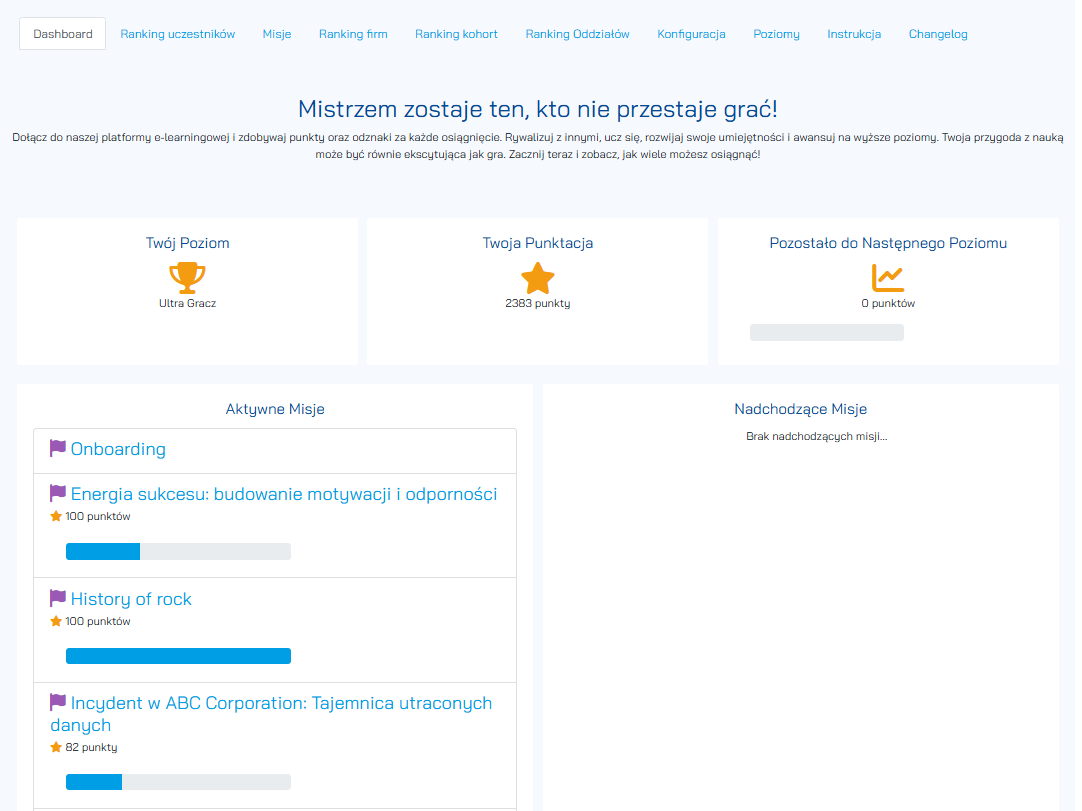Open the Ranking uczestników tab

178,34
